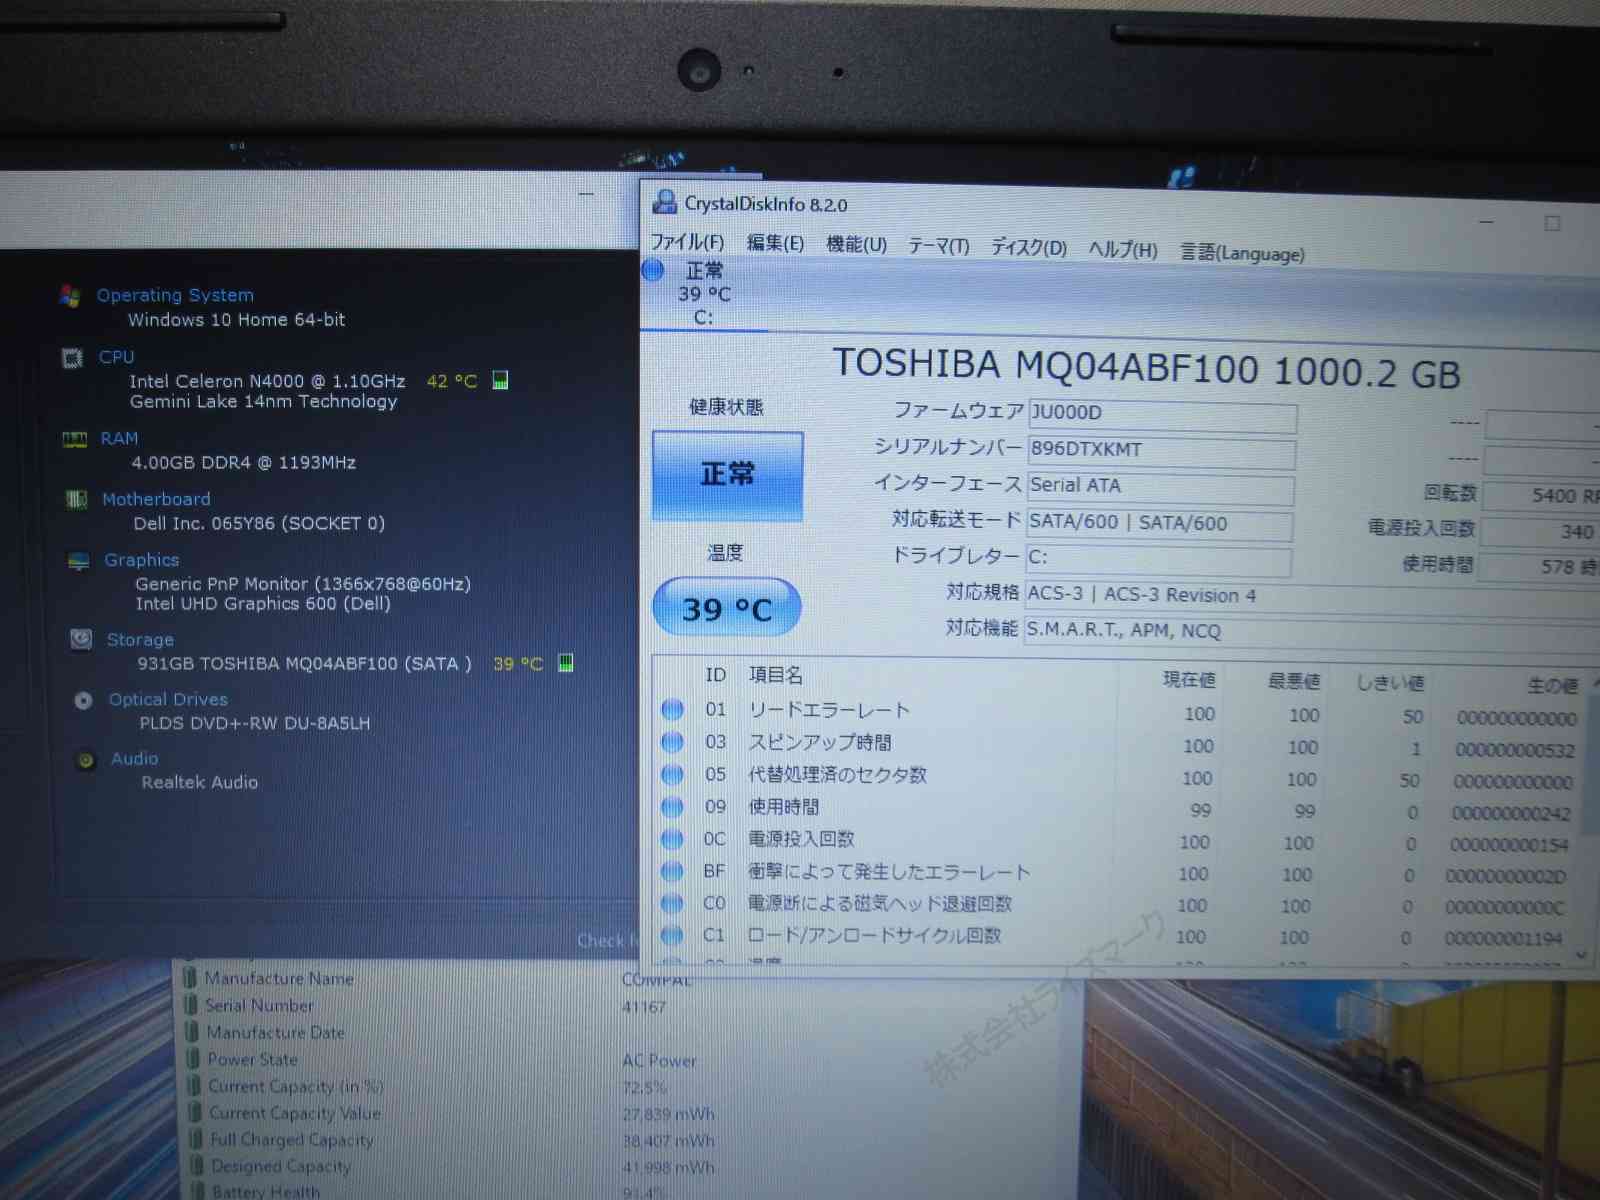Screen dimensions: 1600x1200
Task: Click the Motherboard icon
Action: (x=76, y=499)
